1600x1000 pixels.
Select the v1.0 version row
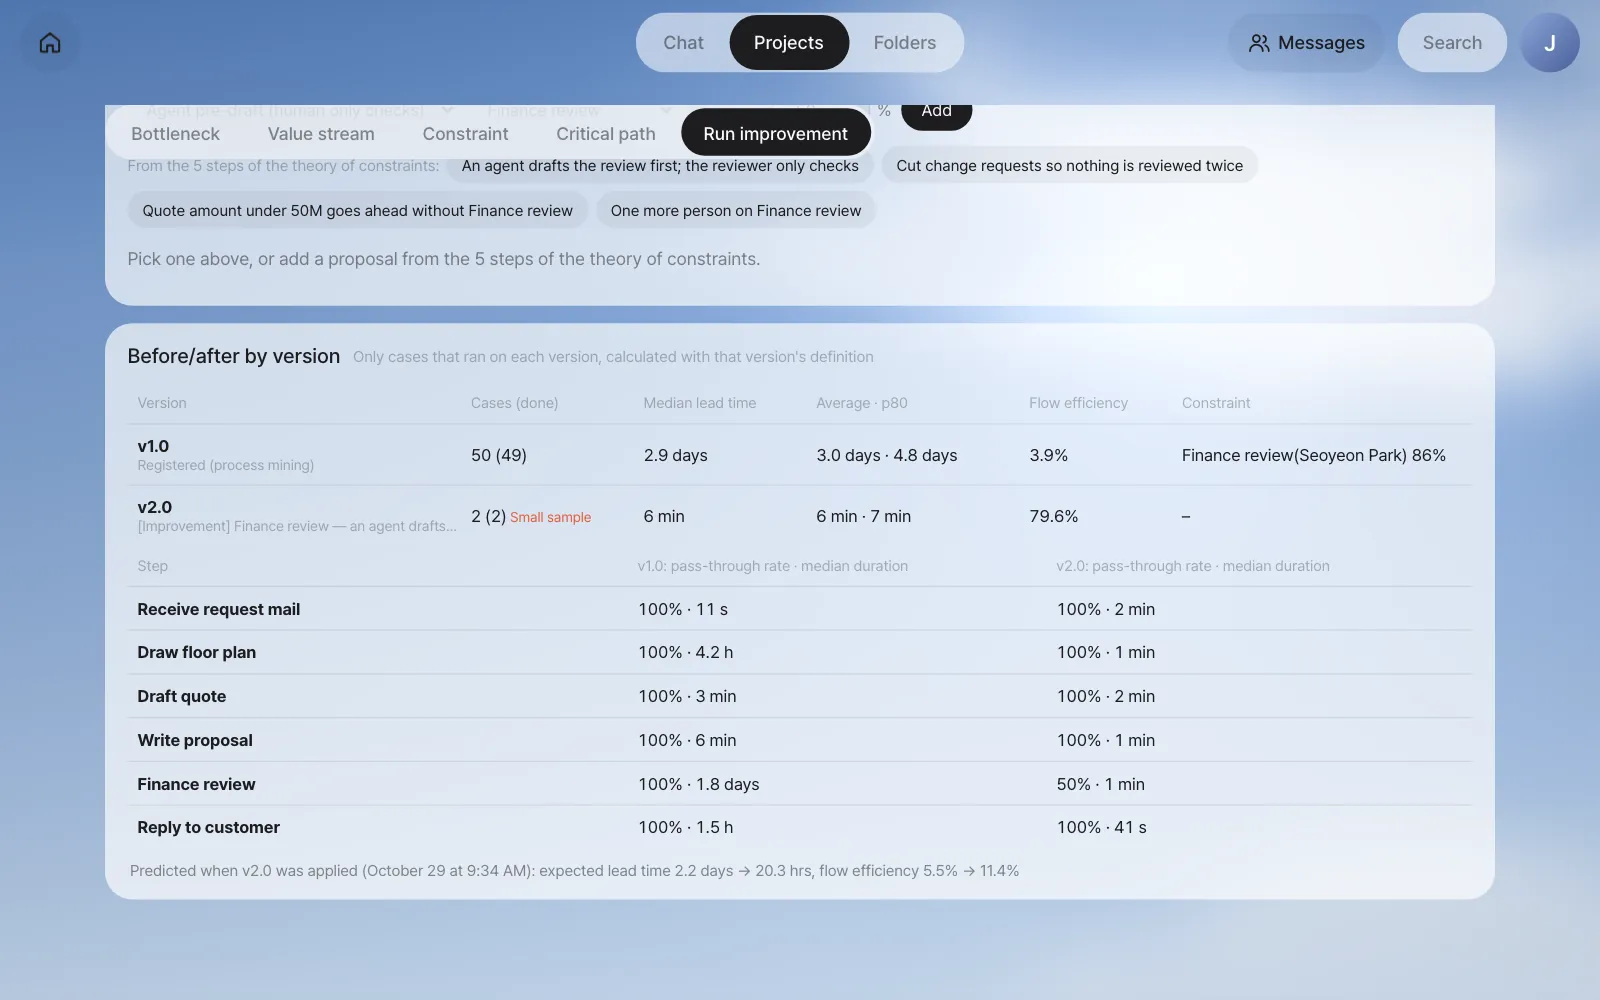click(x=800, y=455)
